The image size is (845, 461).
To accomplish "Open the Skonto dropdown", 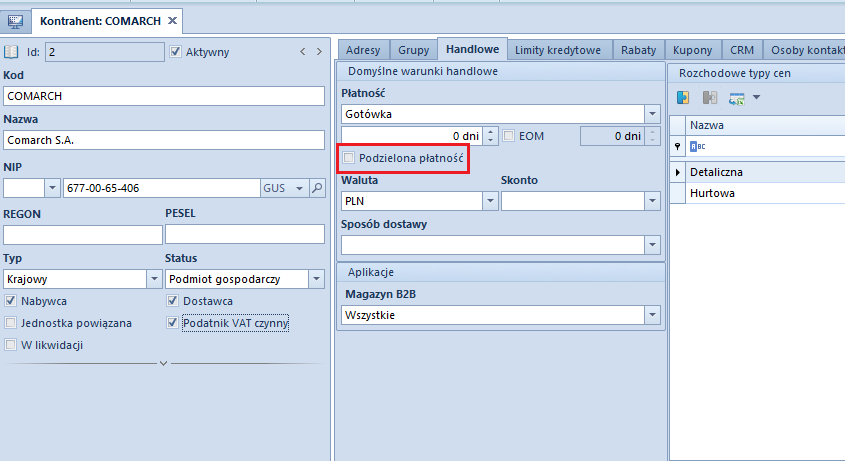I will (x=652, y=201).
